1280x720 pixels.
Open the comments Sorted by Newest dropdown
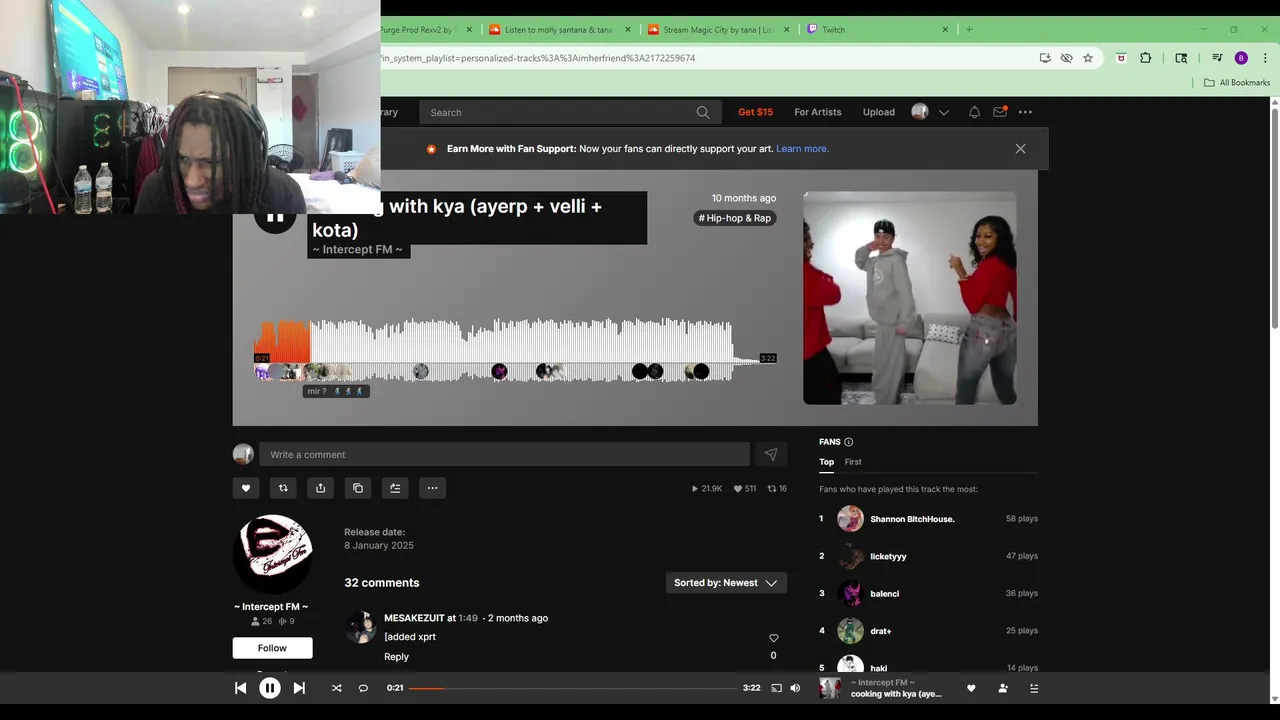tap(726, 583)
